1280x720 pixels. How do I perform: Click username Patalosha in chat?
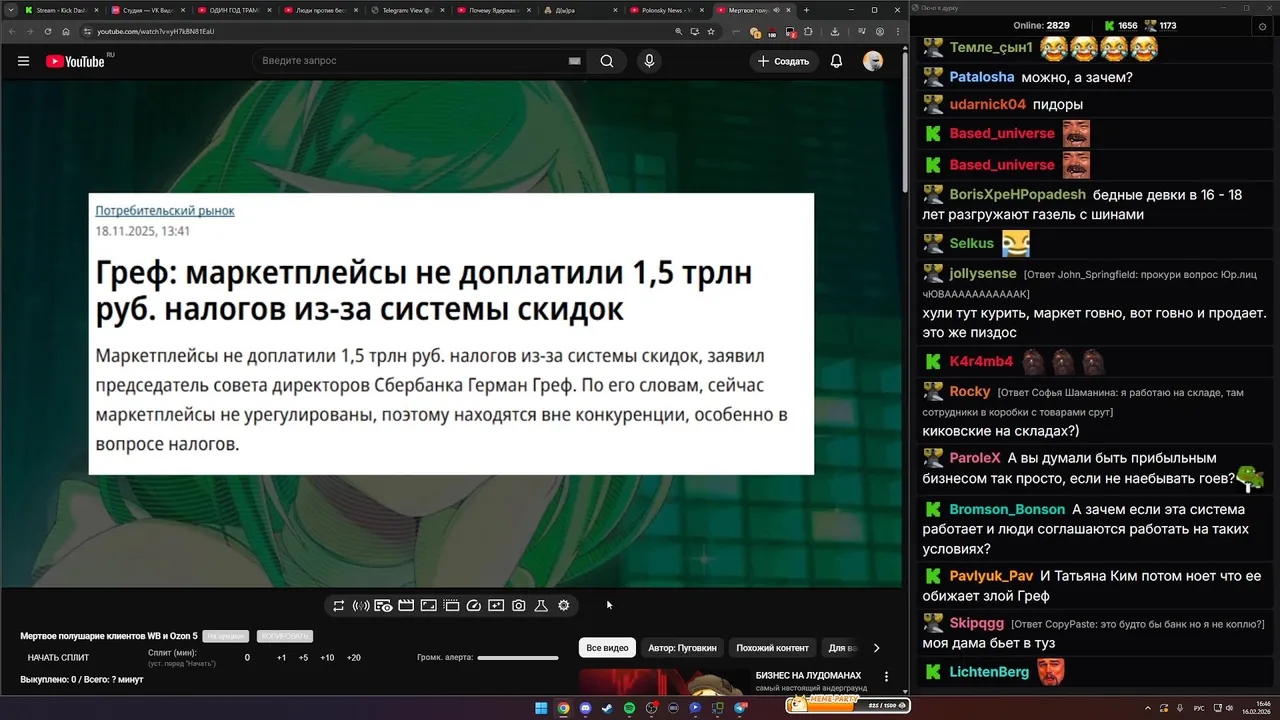tap(982, 77)
